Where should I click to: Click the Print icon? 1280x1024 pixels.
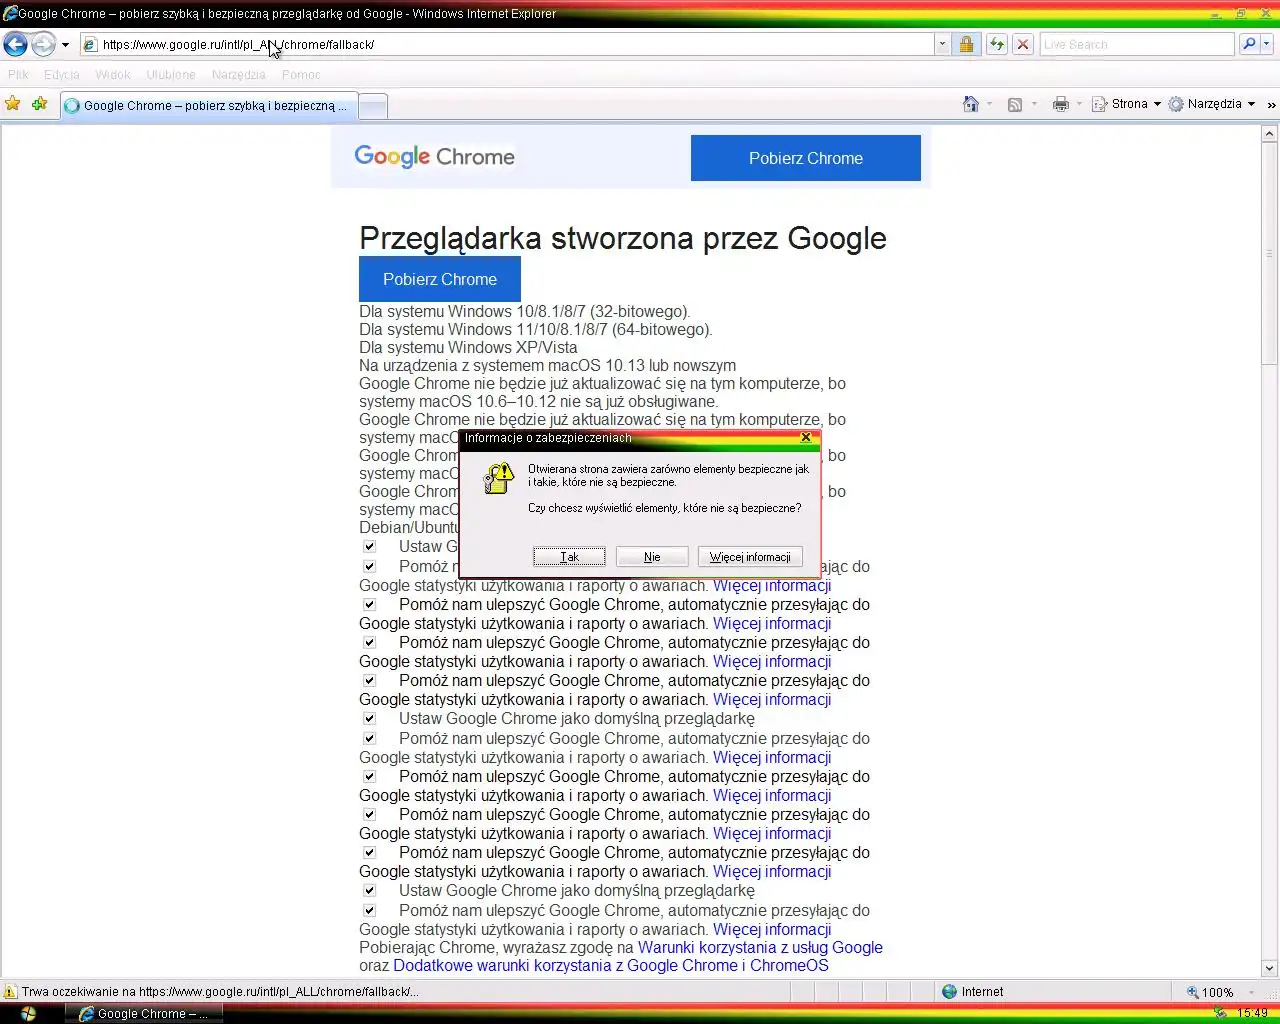(x=1061, y=104)
